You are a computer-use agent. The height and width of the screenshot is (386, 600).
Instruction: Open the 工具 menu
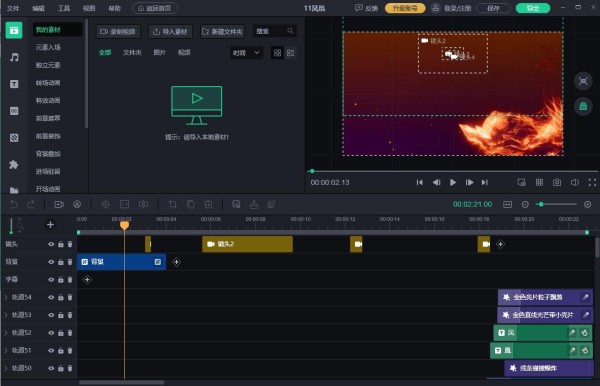click(64, 8)
